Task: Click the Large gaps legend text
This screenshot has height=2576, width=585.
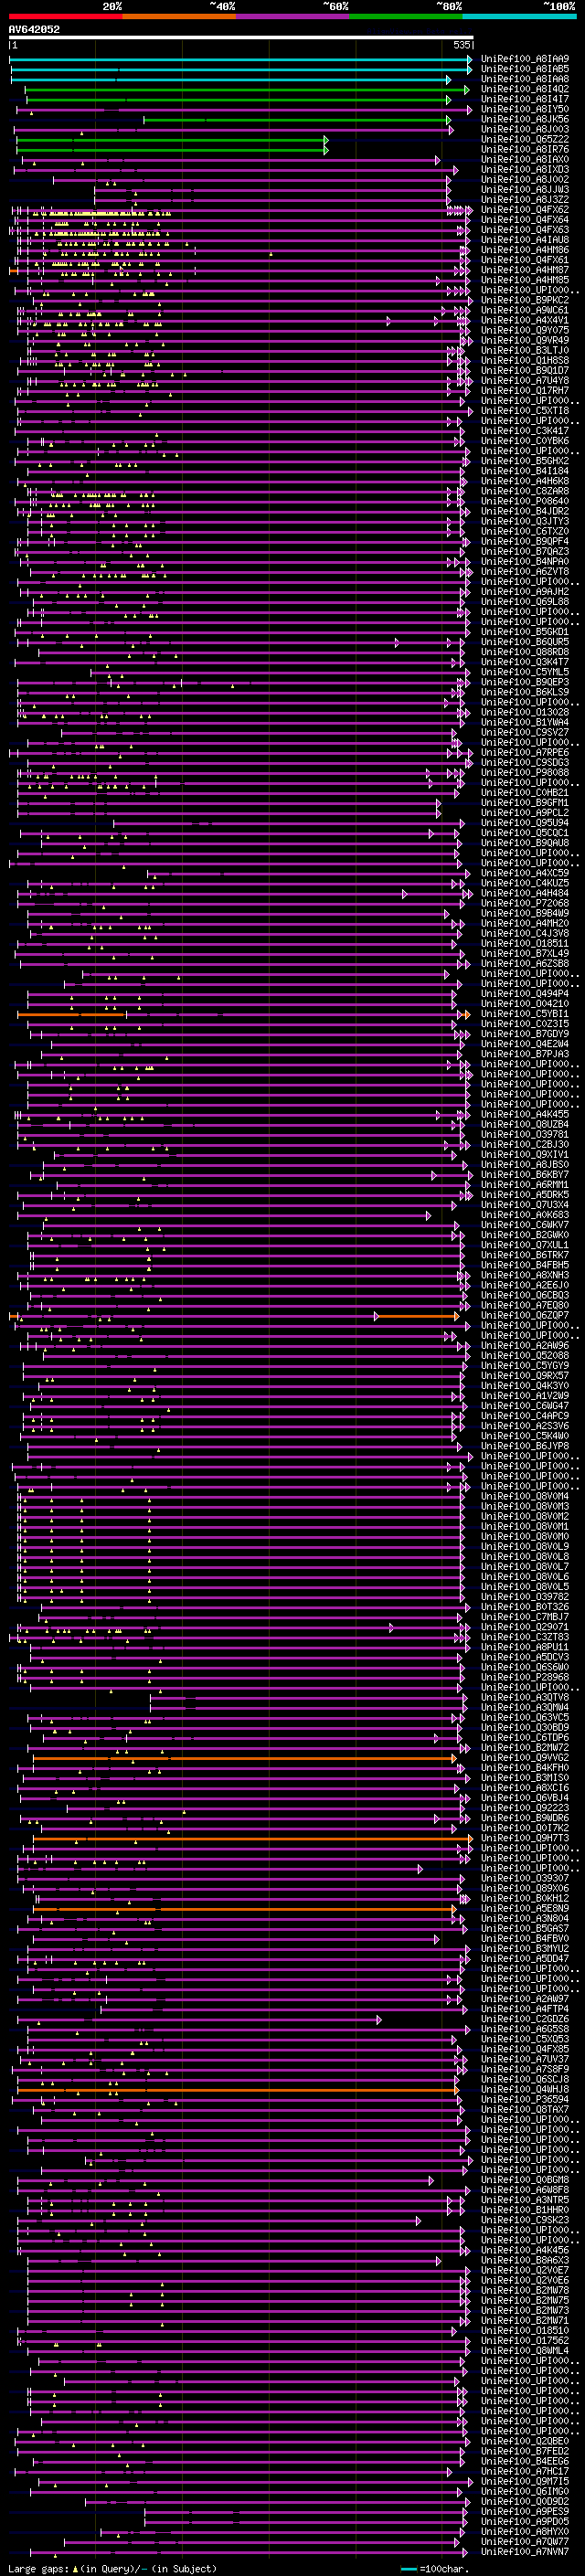Action: coord(113,2567)
